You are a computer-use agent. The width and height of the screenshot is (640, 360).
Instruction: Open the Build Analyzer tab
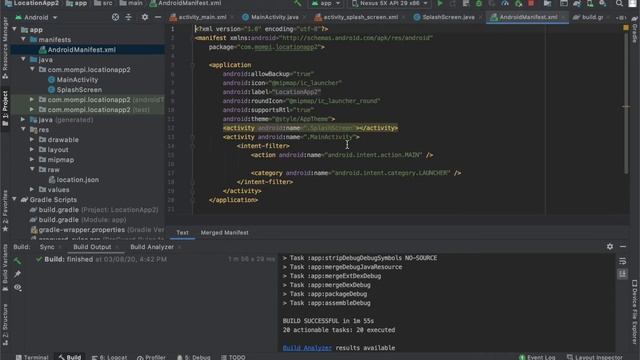point(152,247)
